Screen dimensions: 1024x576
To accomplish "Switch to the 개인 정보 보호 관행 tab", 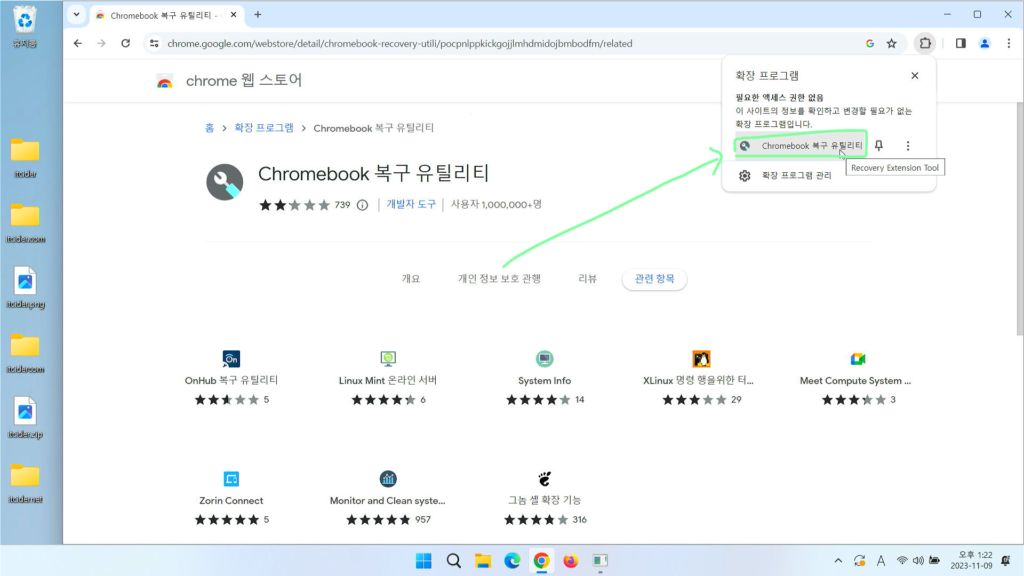I will coord(499,279).
